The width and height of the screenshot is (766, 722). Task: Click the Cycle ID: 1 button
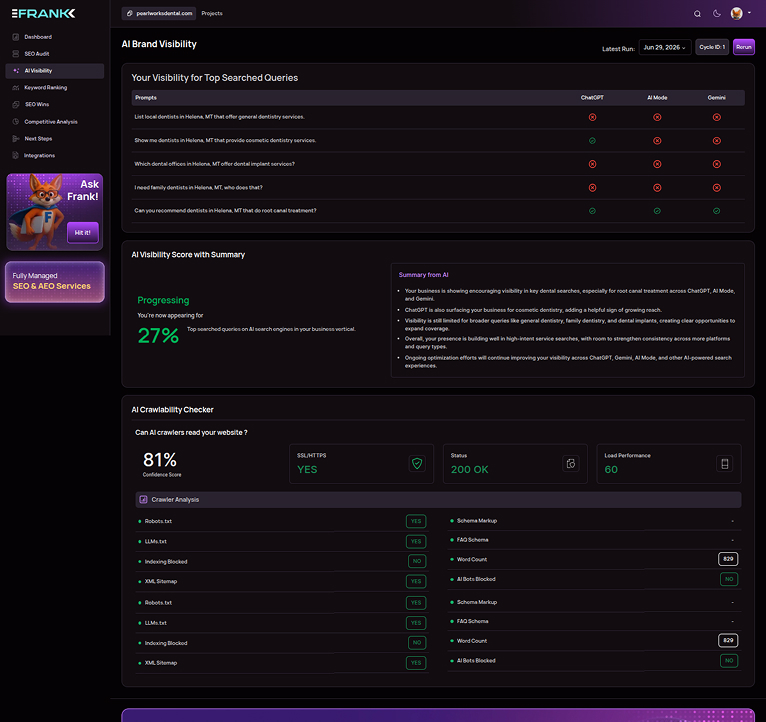point(712,47)
